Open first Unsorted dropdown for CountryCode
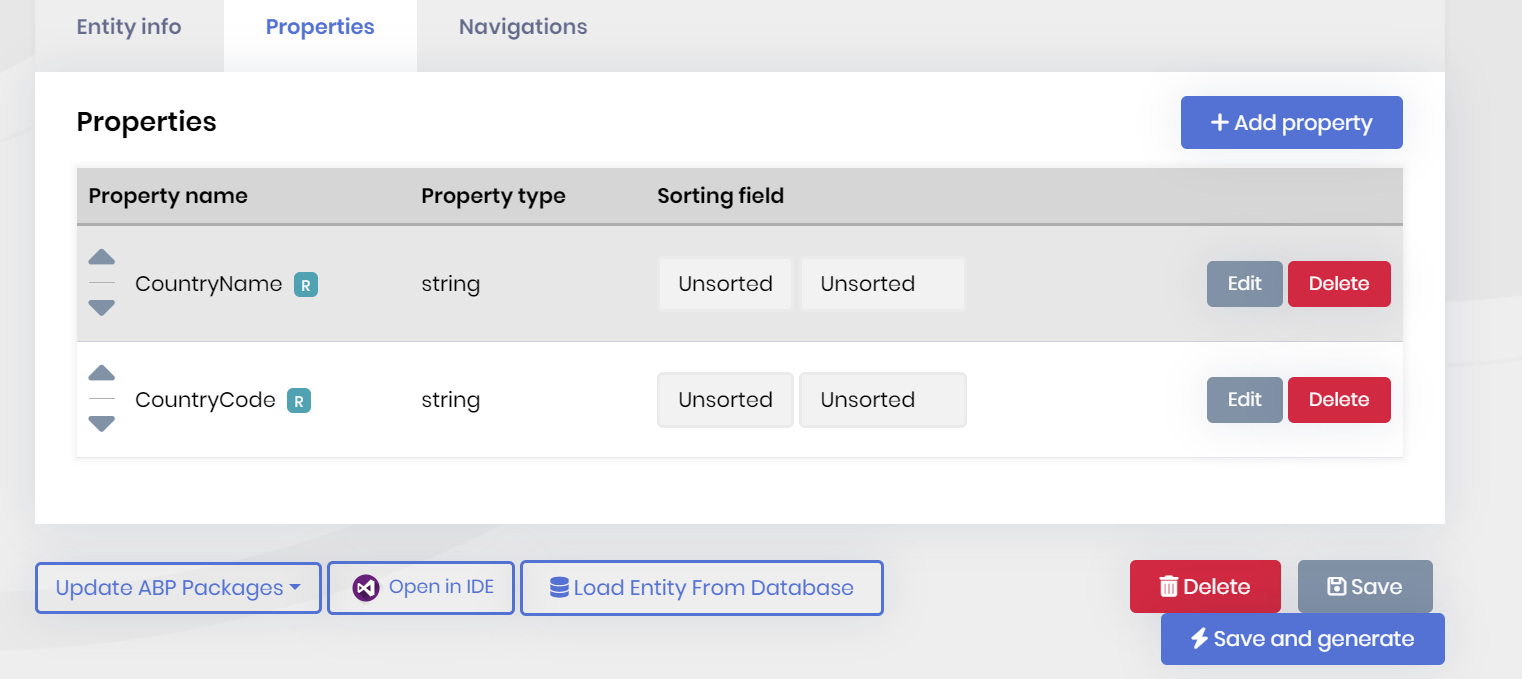1522x679 pixels. 725,400
